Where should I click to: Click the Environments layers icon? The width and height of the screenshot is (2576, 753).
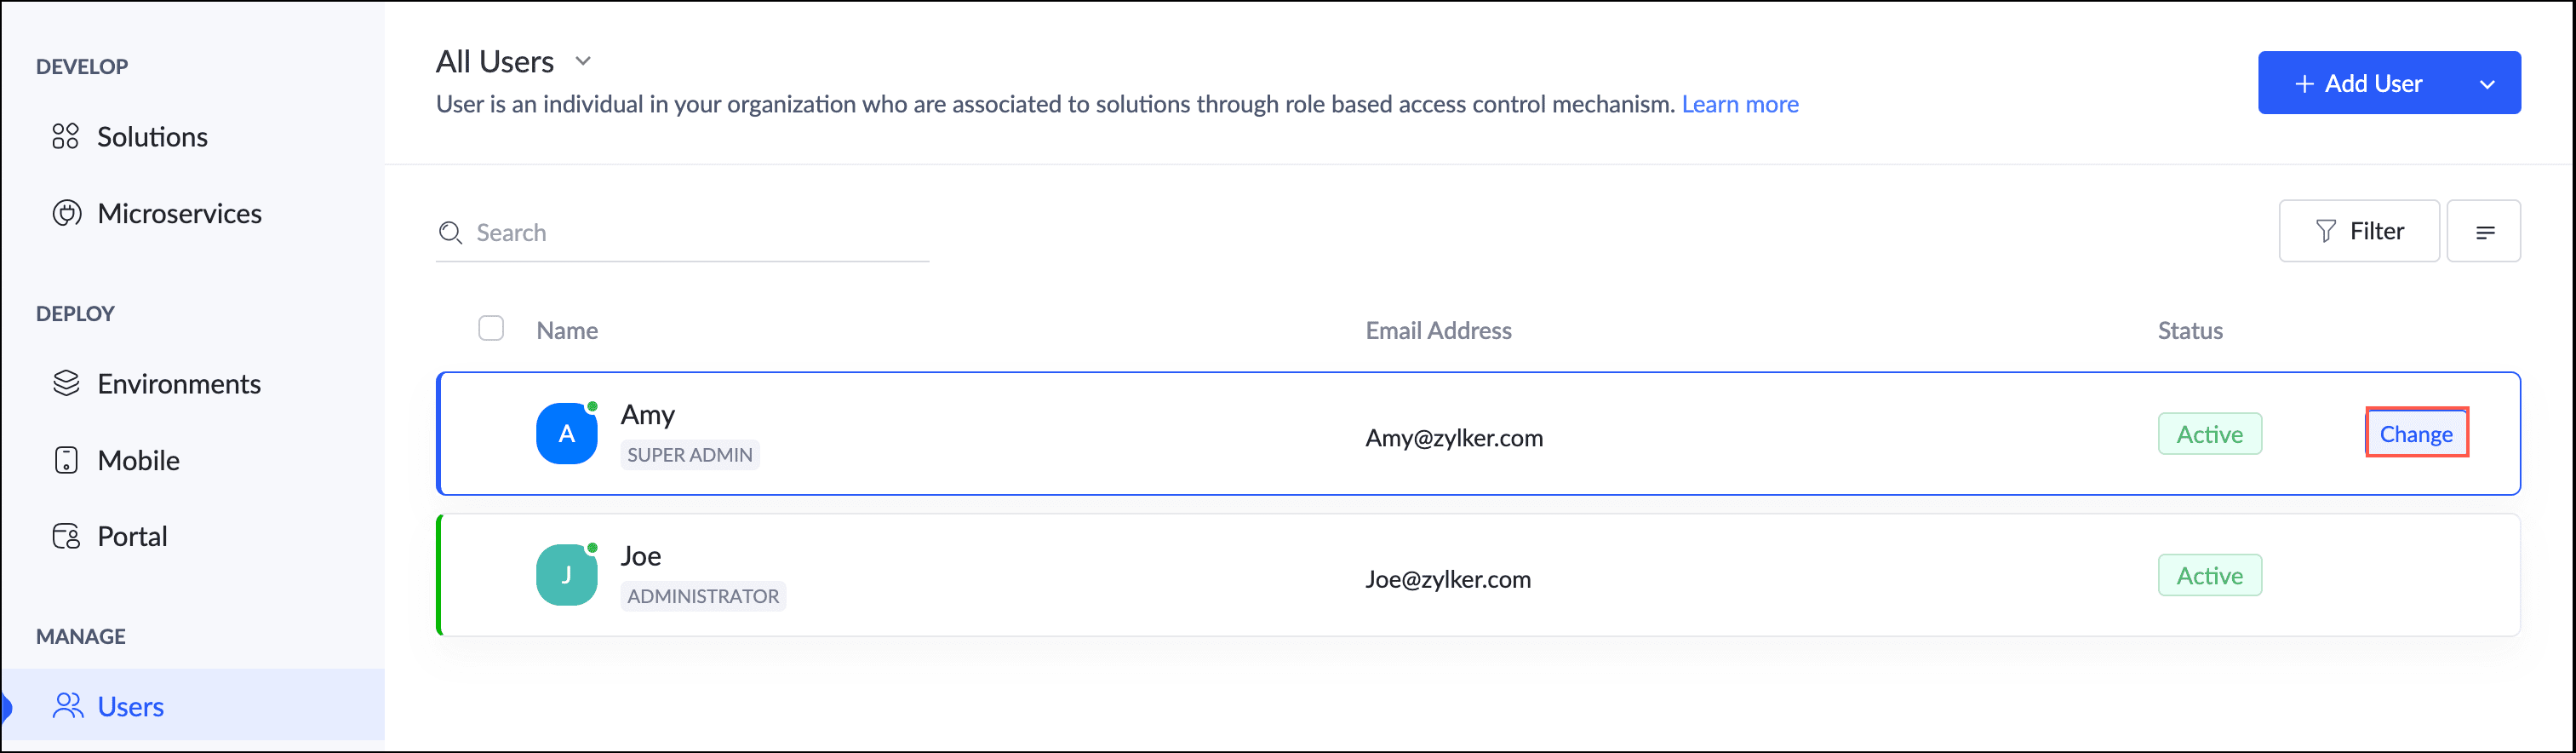click(66, 383)
